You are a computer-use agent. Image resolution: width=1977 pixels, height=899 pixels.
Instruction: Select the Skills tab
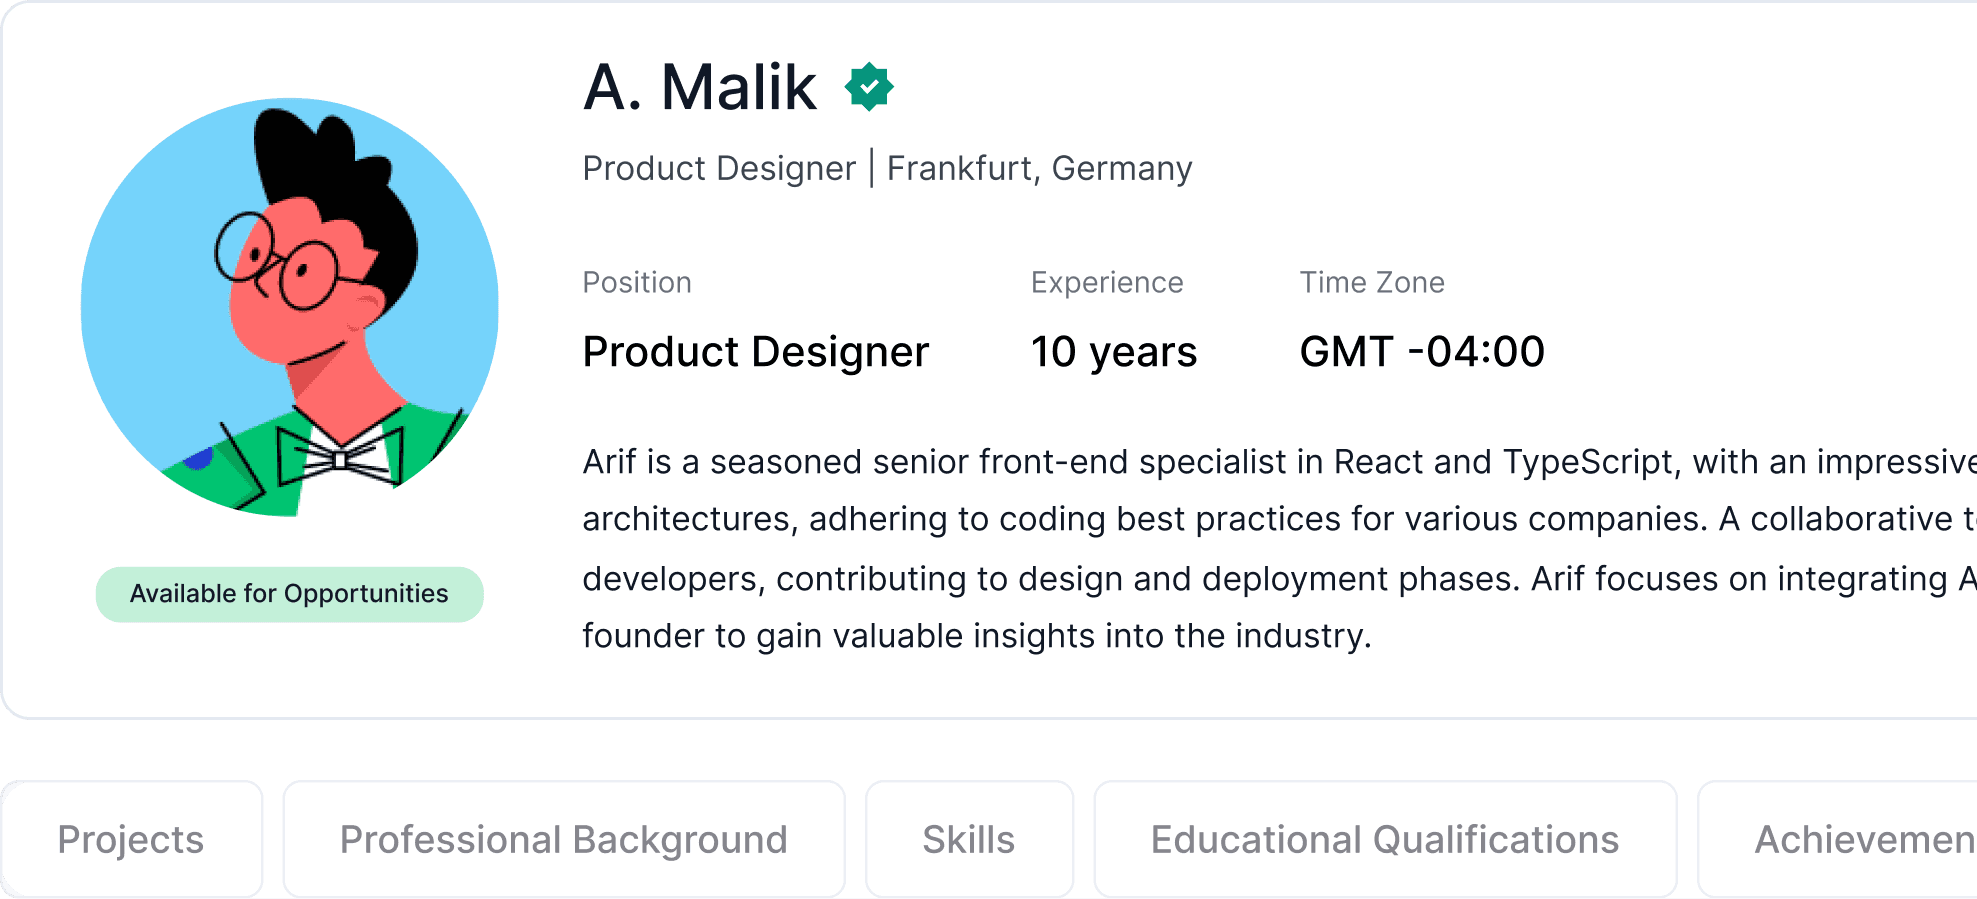[968, 840]
